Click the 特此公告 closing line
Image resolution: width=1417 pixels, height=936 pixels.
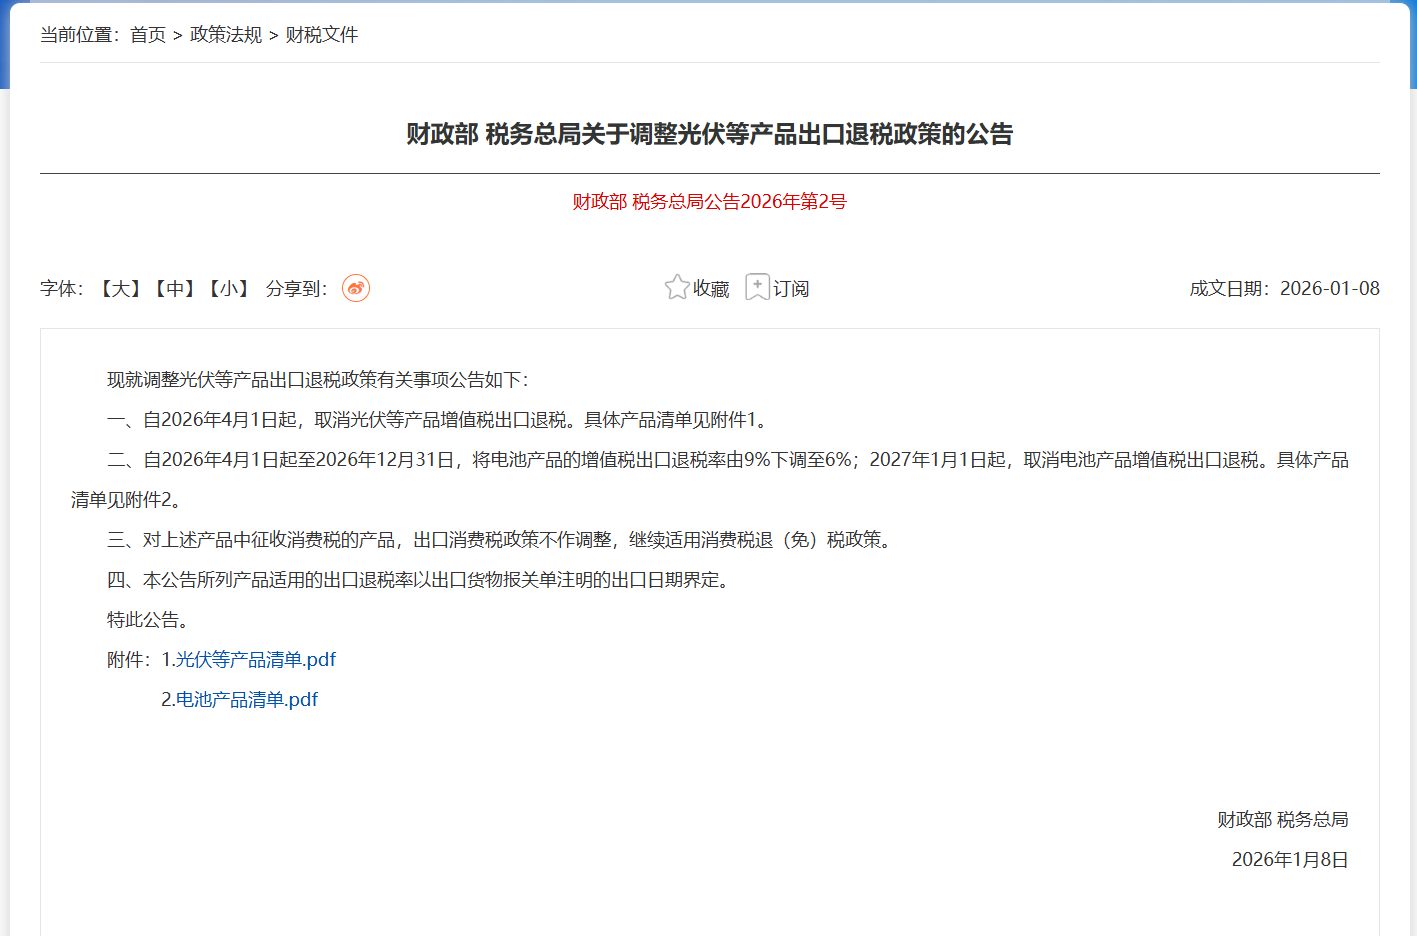[143, 619]
